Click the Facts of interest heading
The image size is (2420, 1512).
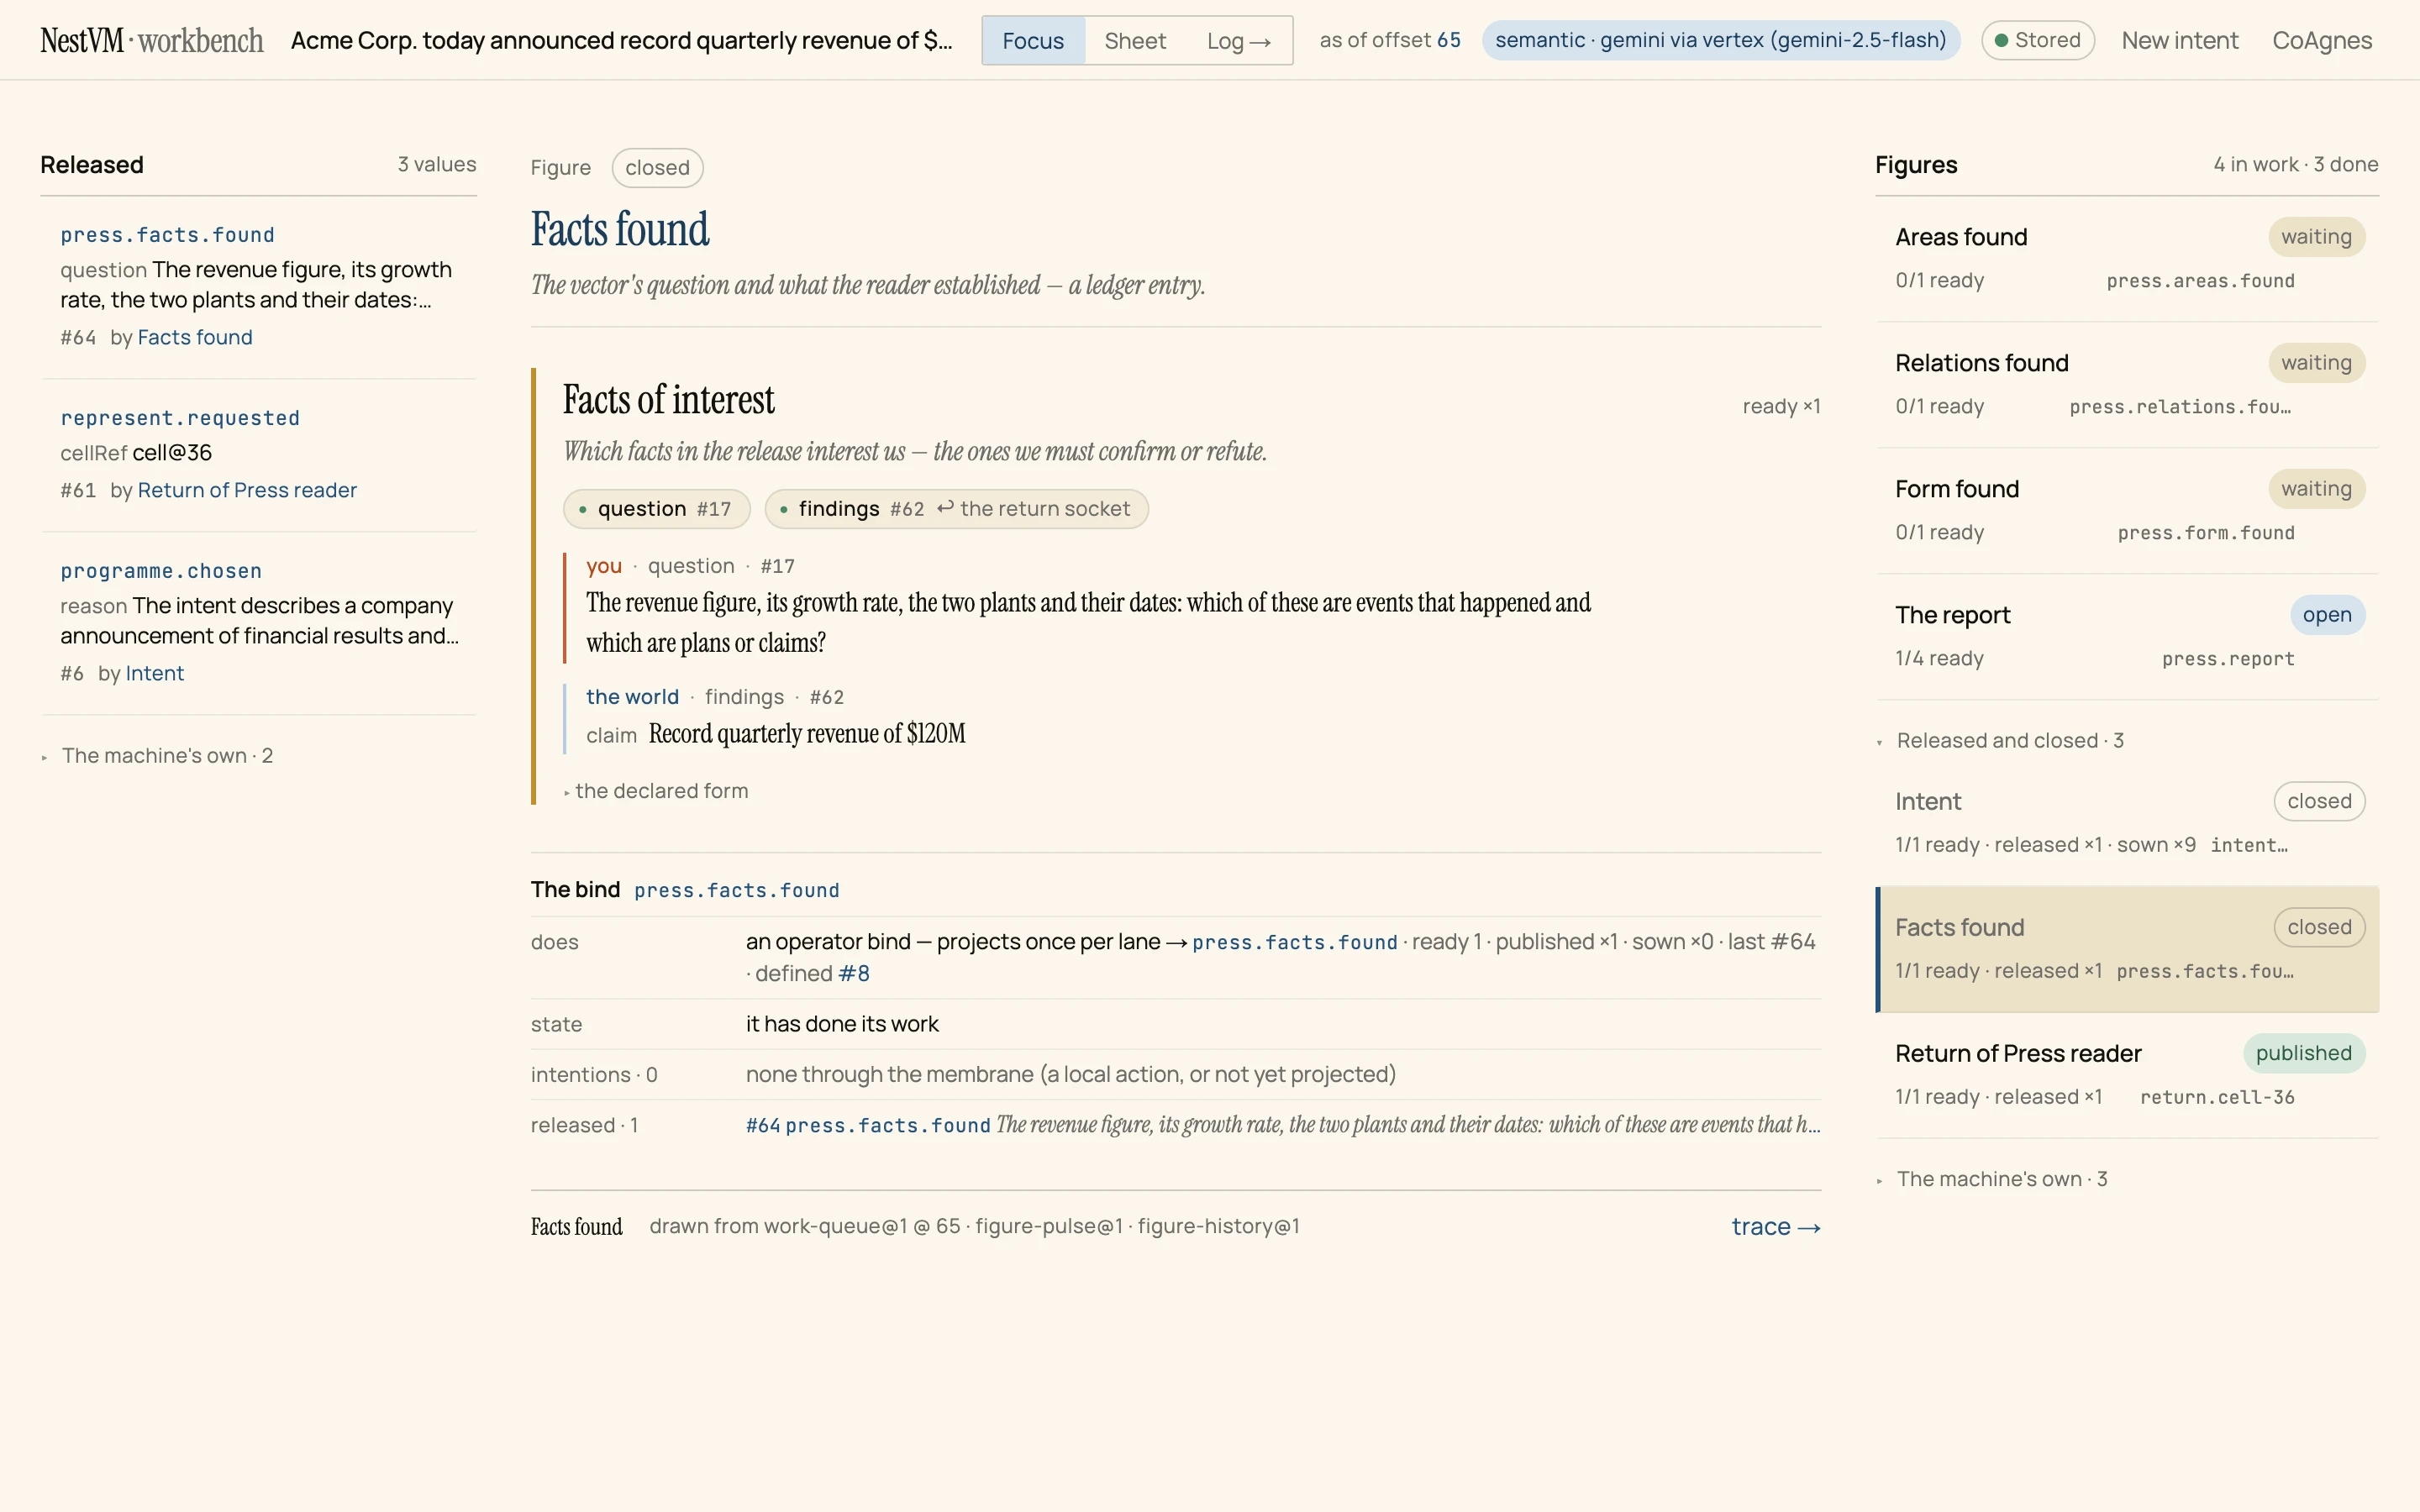pos(668,400)
